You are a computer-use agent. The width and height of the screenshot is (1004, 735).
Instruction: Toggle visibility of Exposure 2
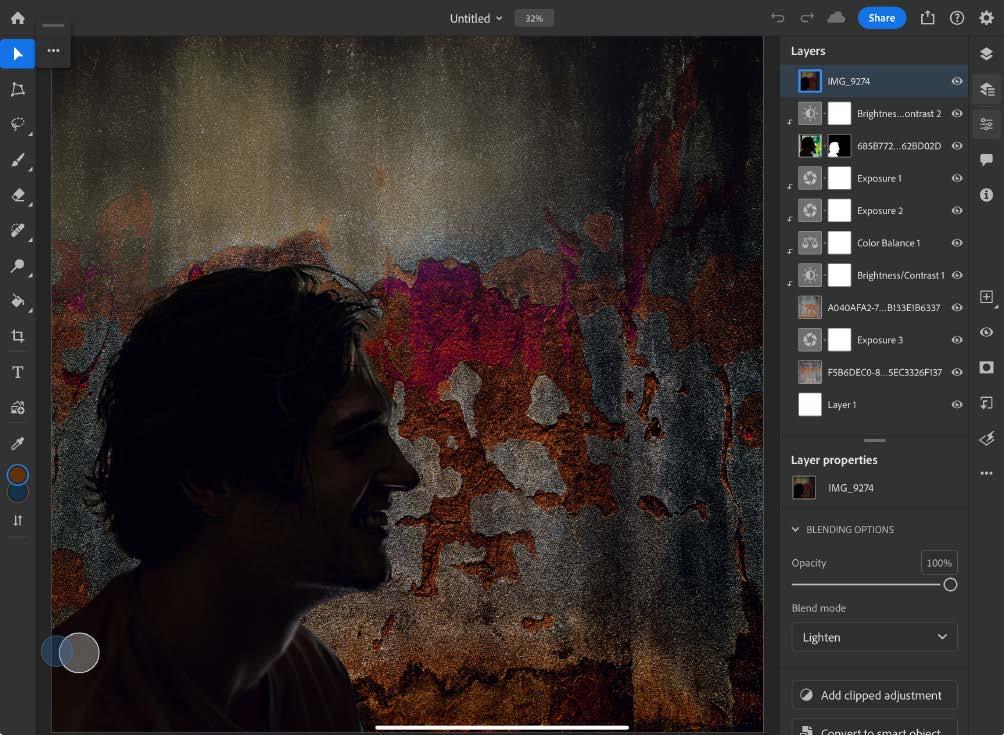pos(957,211)
